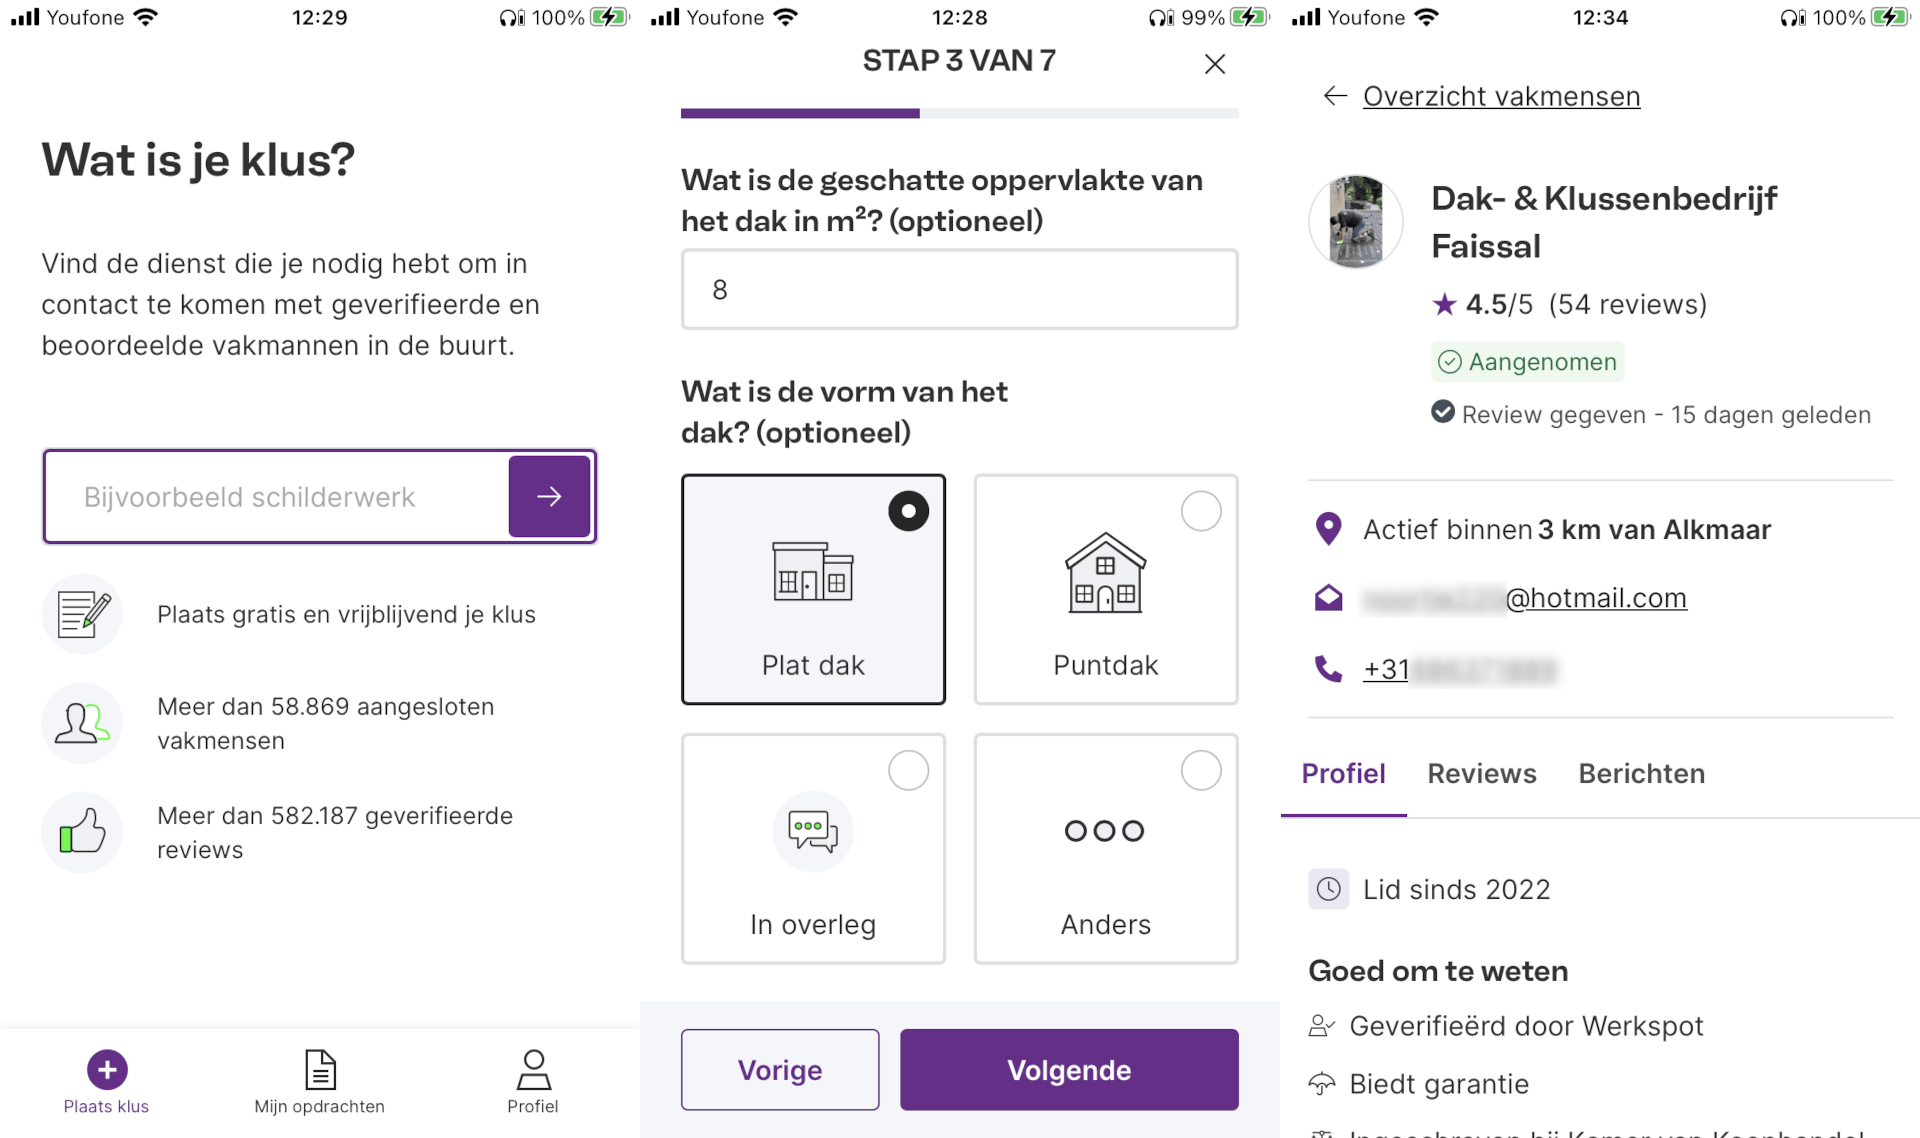Open the Profiel person icon
This screenshot has width=1920, height=1138.
pyautogui.click(x=533, y=1069)
